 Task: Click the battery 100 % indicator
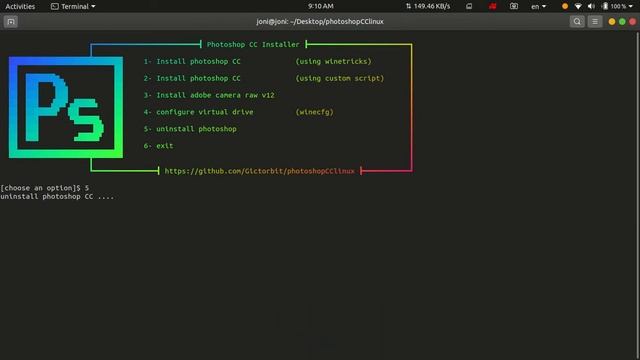[614, 6]
